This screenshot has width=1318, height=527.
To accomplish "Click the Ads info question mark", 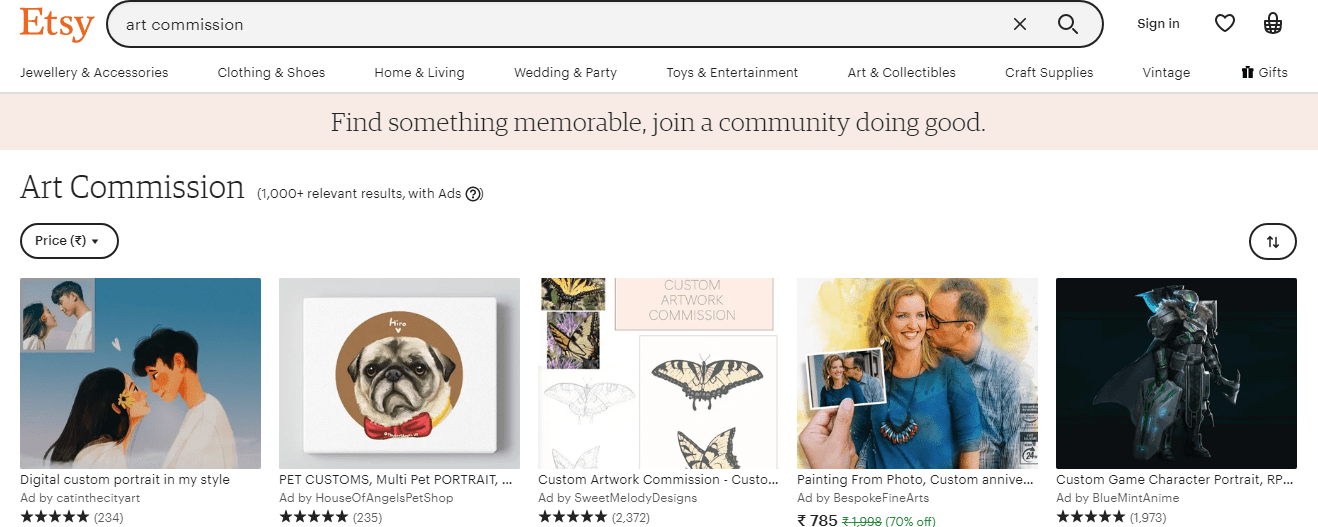I will pos(474,194).
